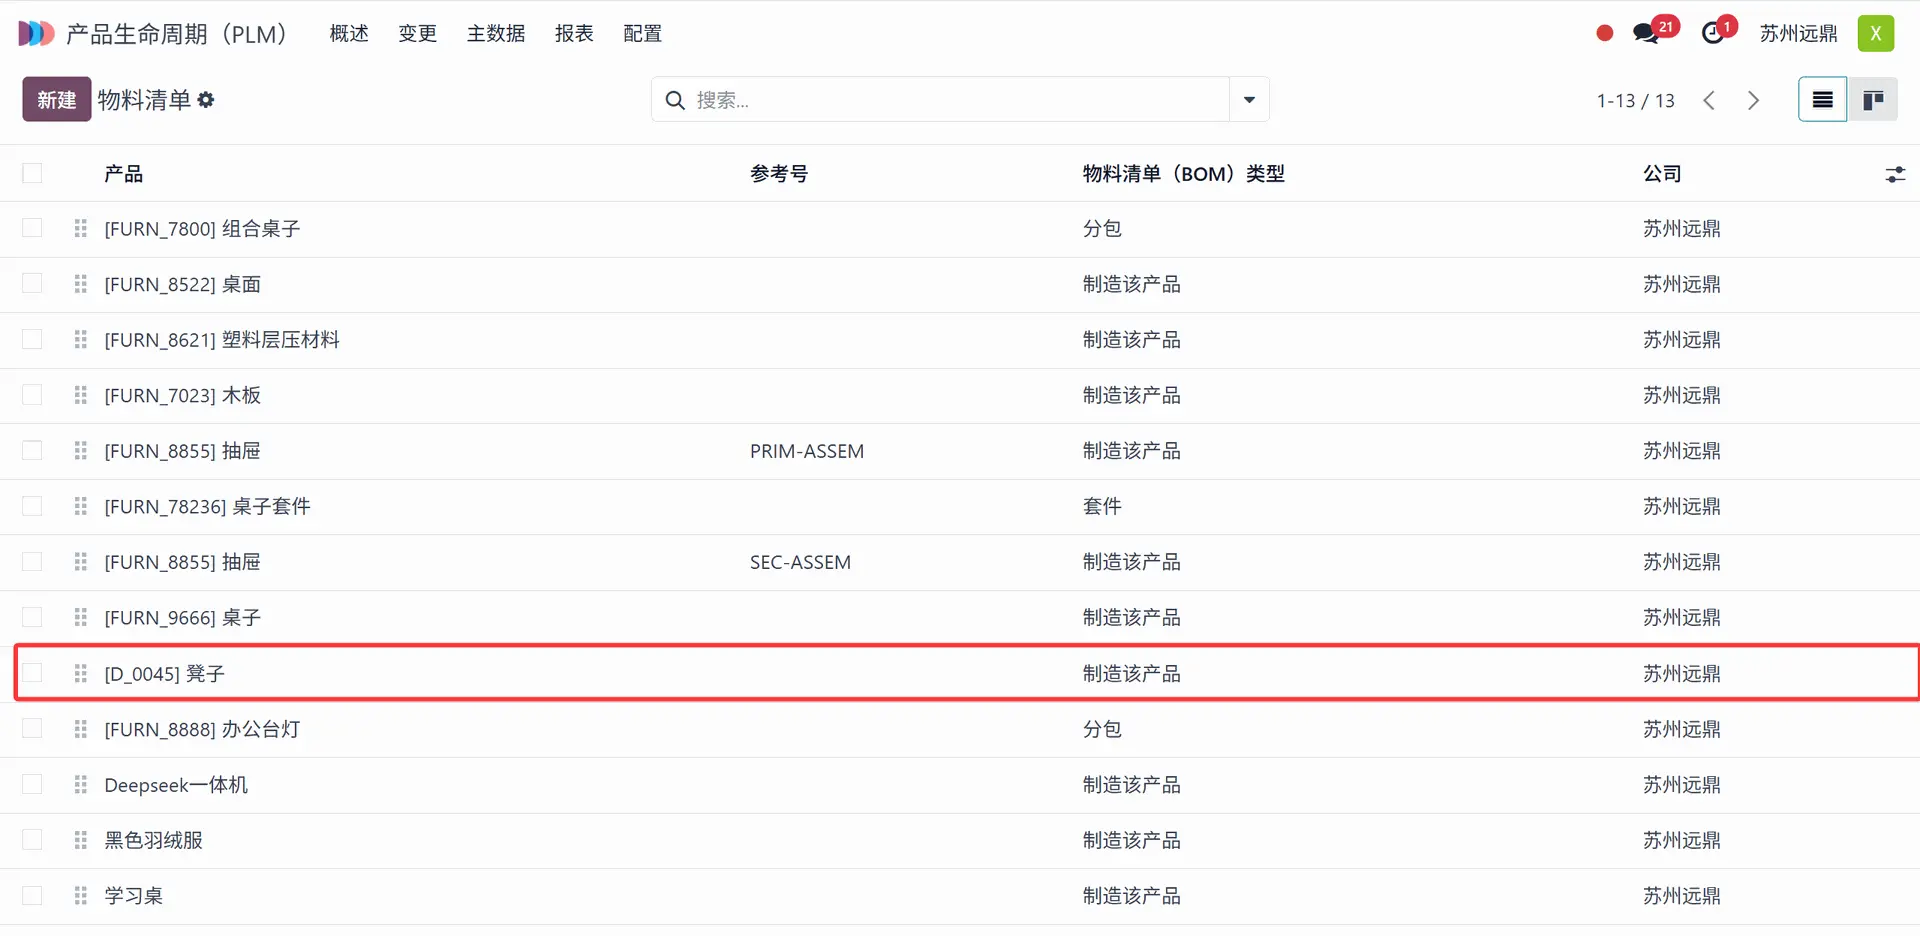1920x936 pixels.
Task: Open the 配置 menu
Action: tap(642, 33)
